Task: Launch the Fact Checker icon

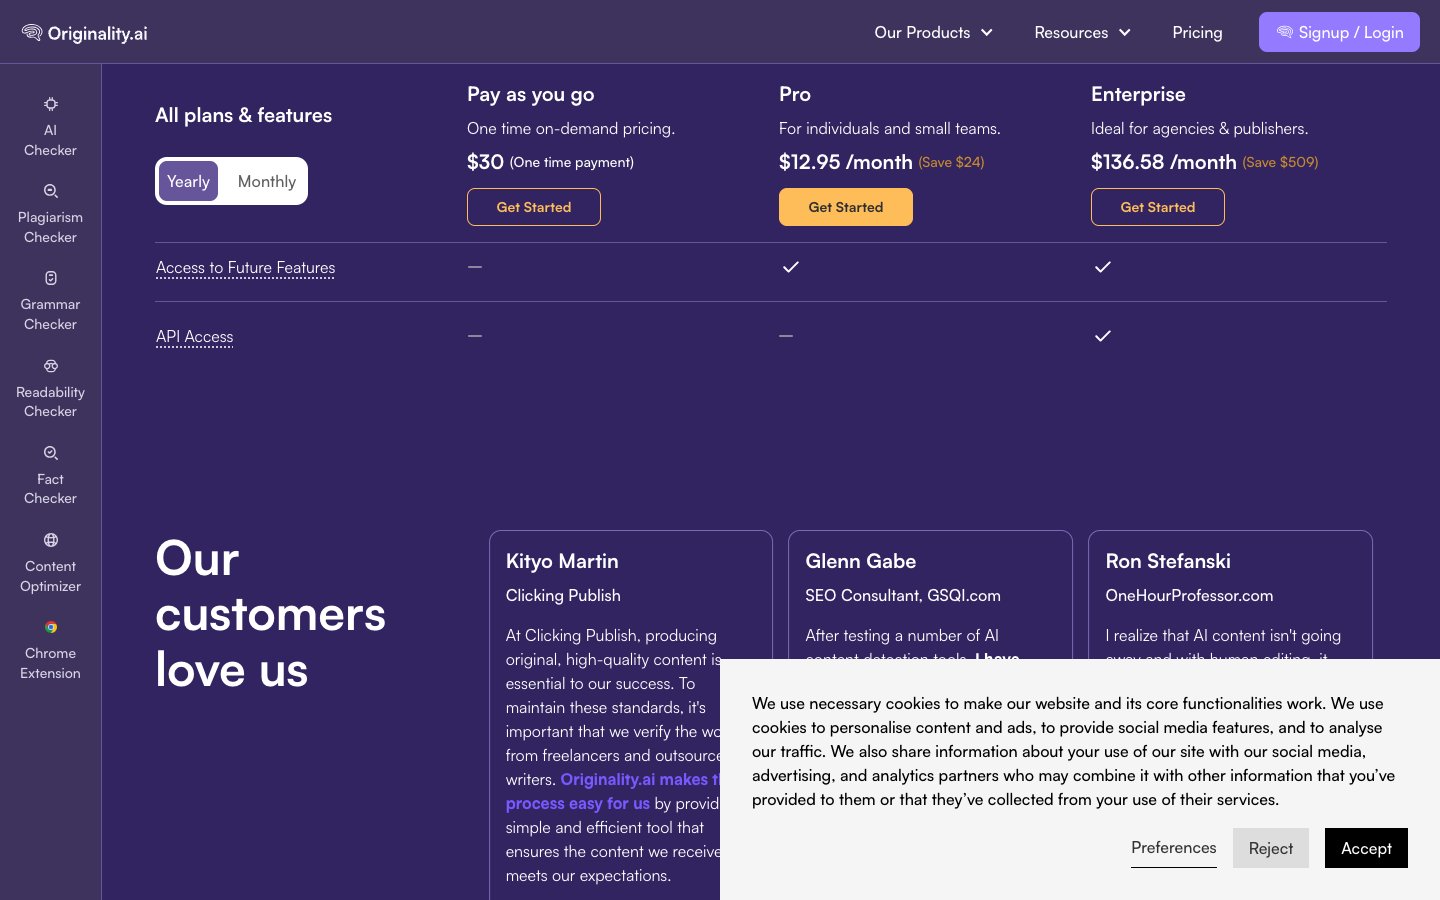Action: [51, 453]
